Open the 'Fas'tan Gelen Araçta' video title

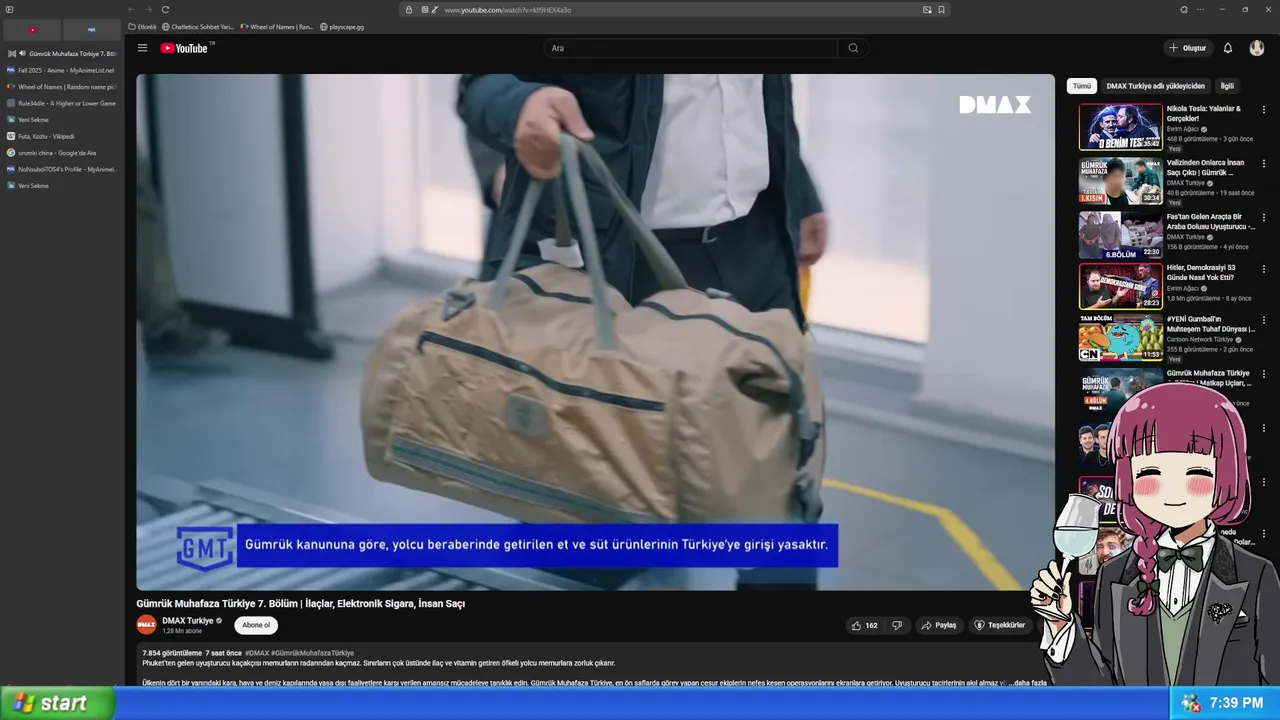(x=1210, y=221)
